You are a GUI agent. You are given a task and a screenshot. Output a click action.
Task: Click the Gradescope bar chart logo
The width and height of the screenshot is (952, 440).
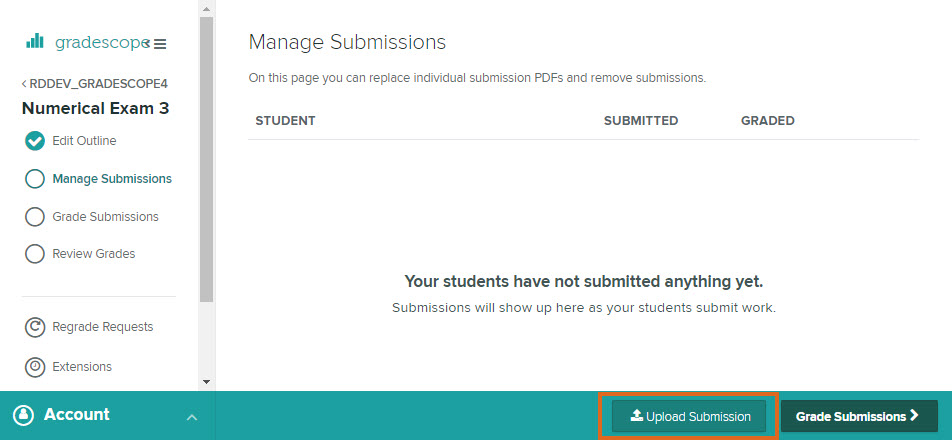[x=35, y=41]
